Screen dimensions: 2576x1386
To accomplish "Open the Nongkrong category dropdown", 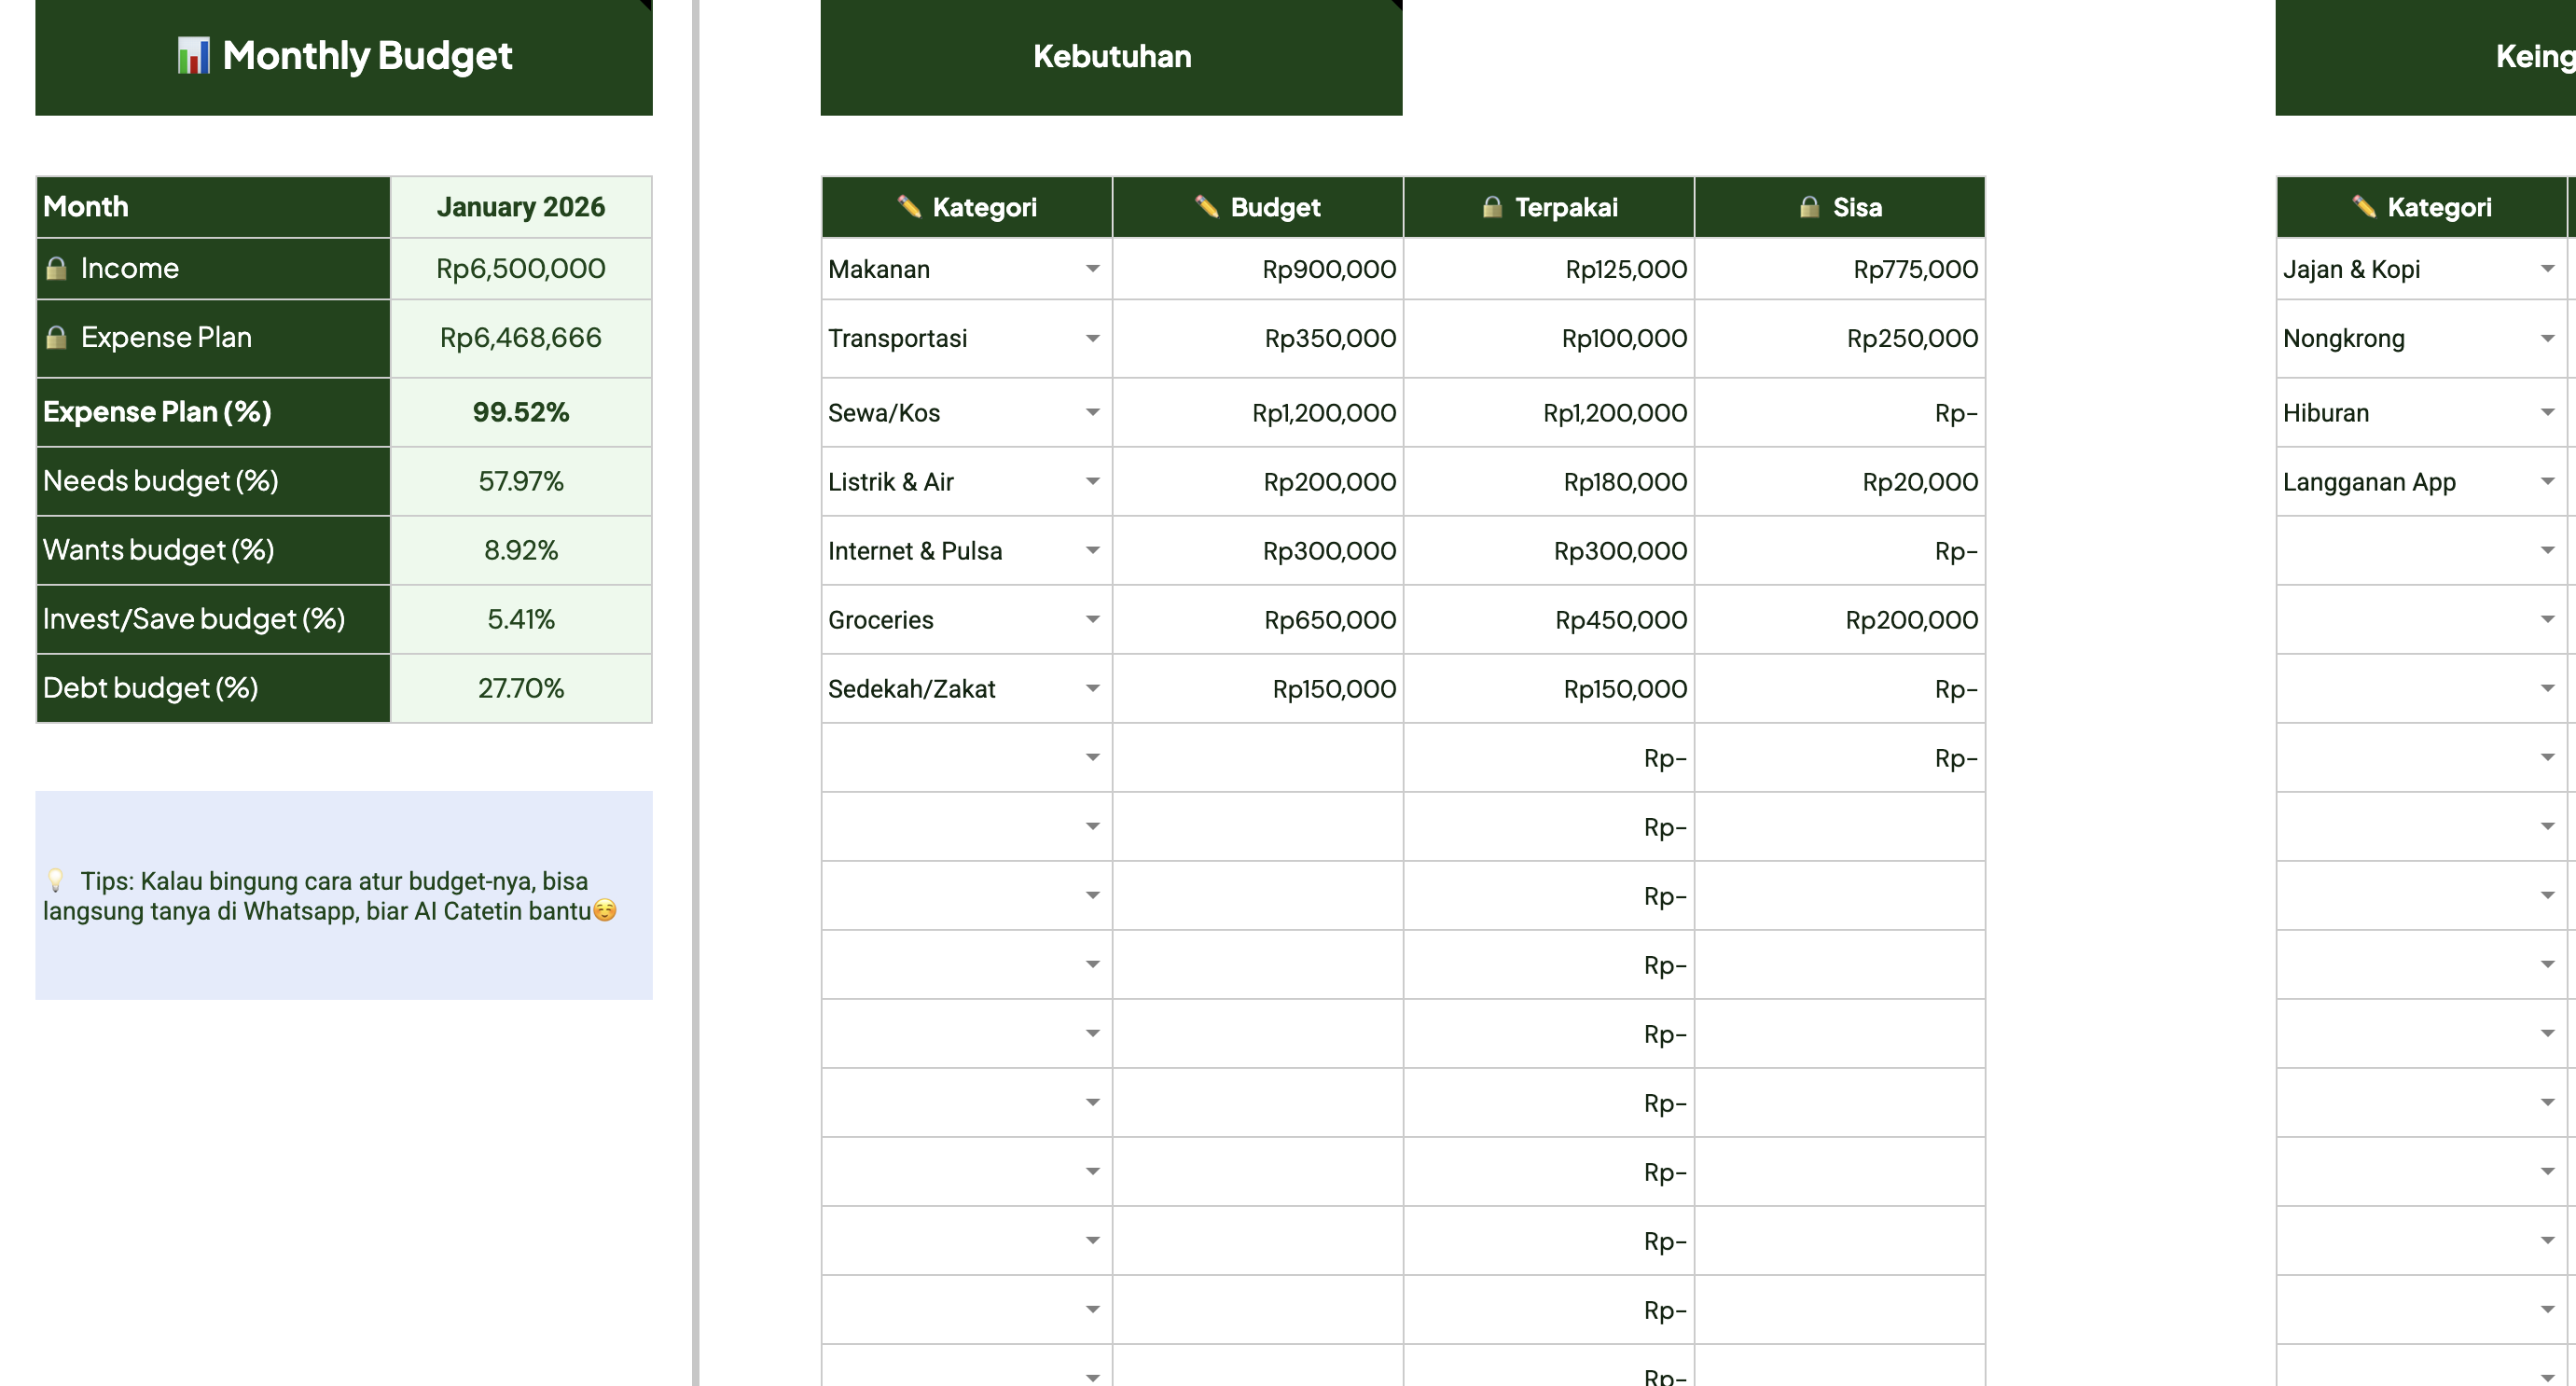I will pos(2547,338).
